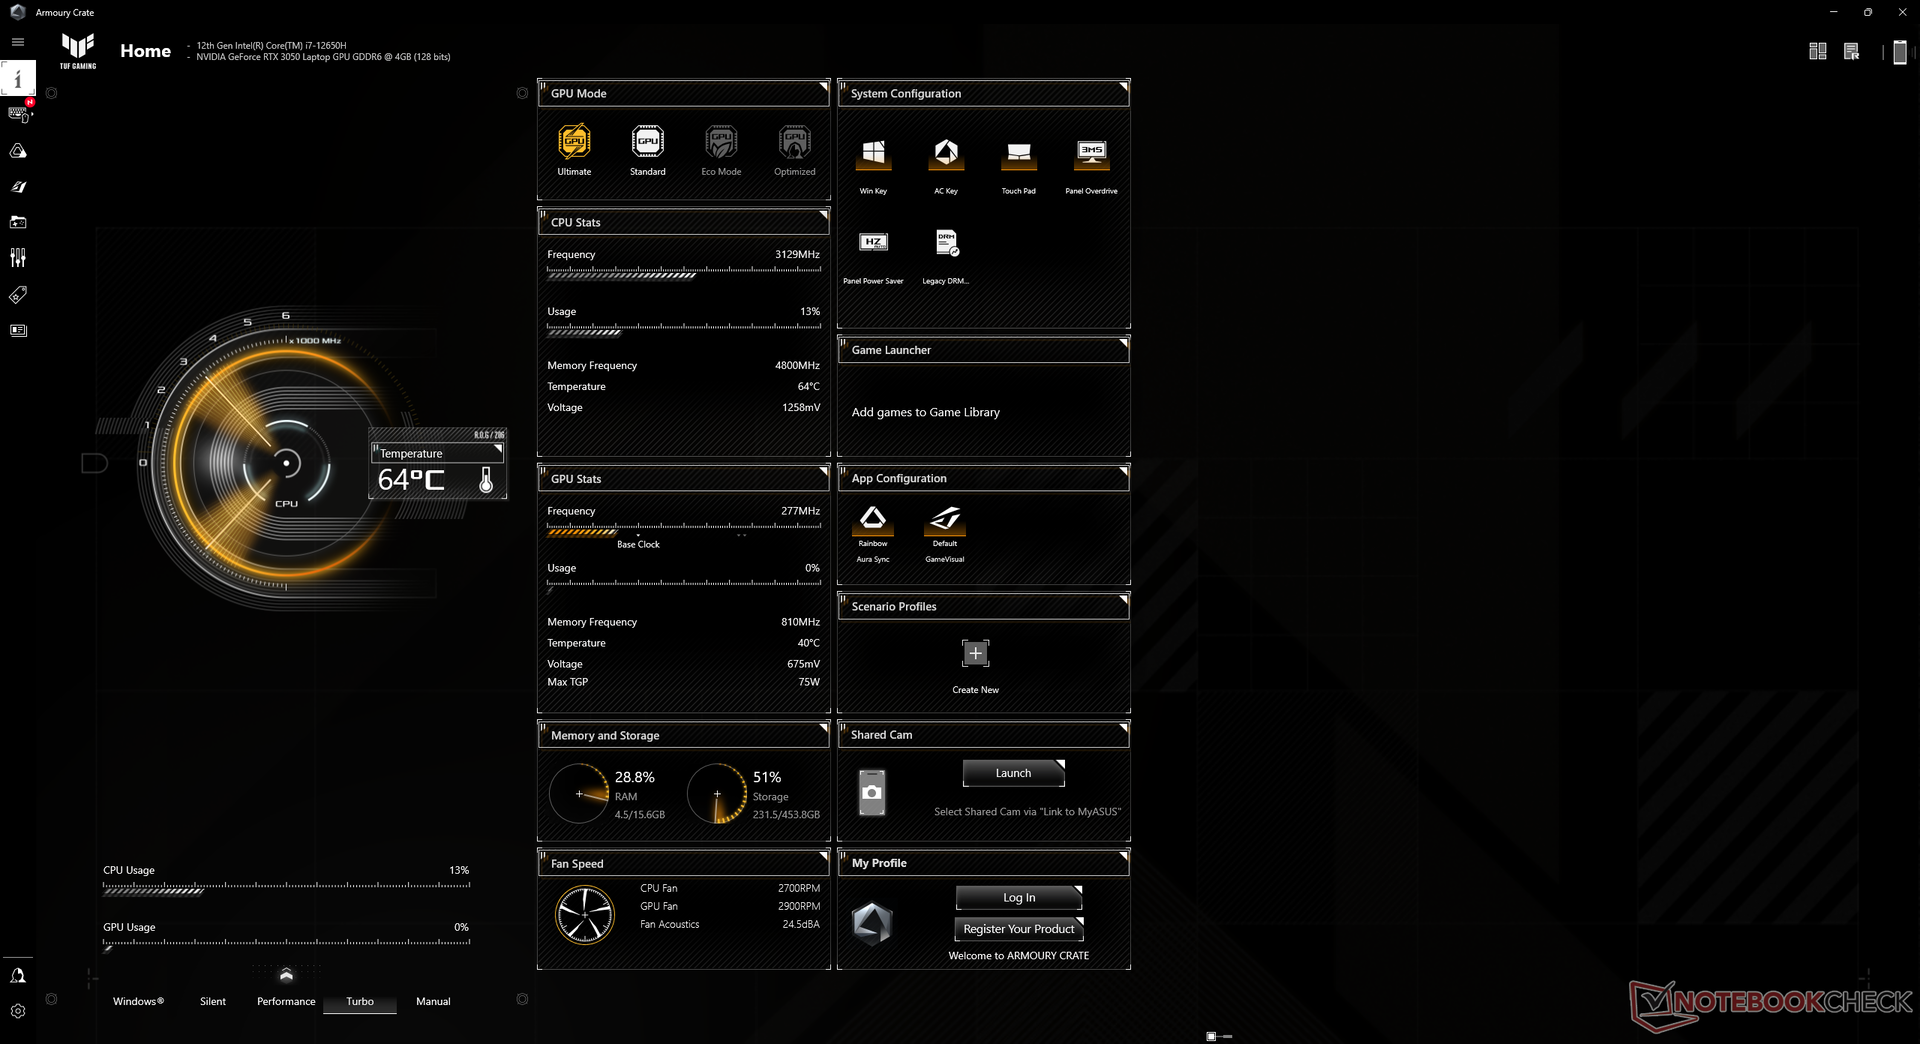Screen dimensions: 1920x1044
Task: Expand the GPU Mode panel corner arrow
Action: pyautogui.click(x=823, y=86)
